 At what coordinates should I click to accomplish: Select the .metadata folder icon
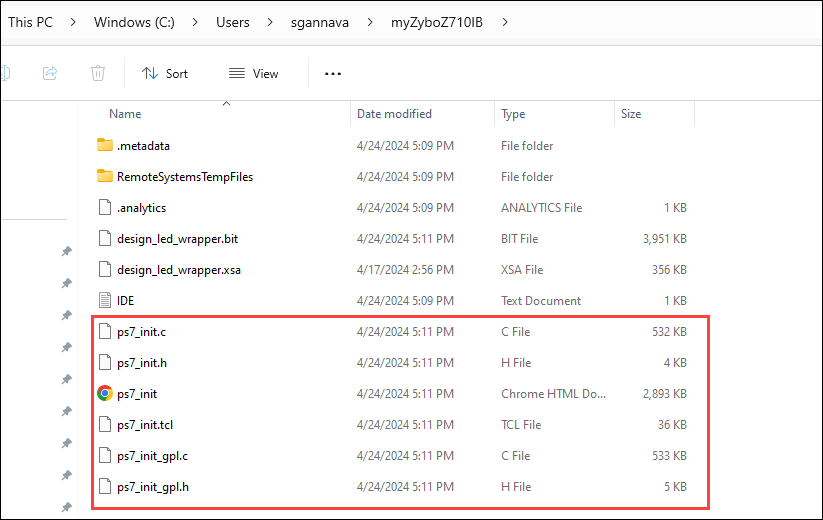tap(105, 146)
